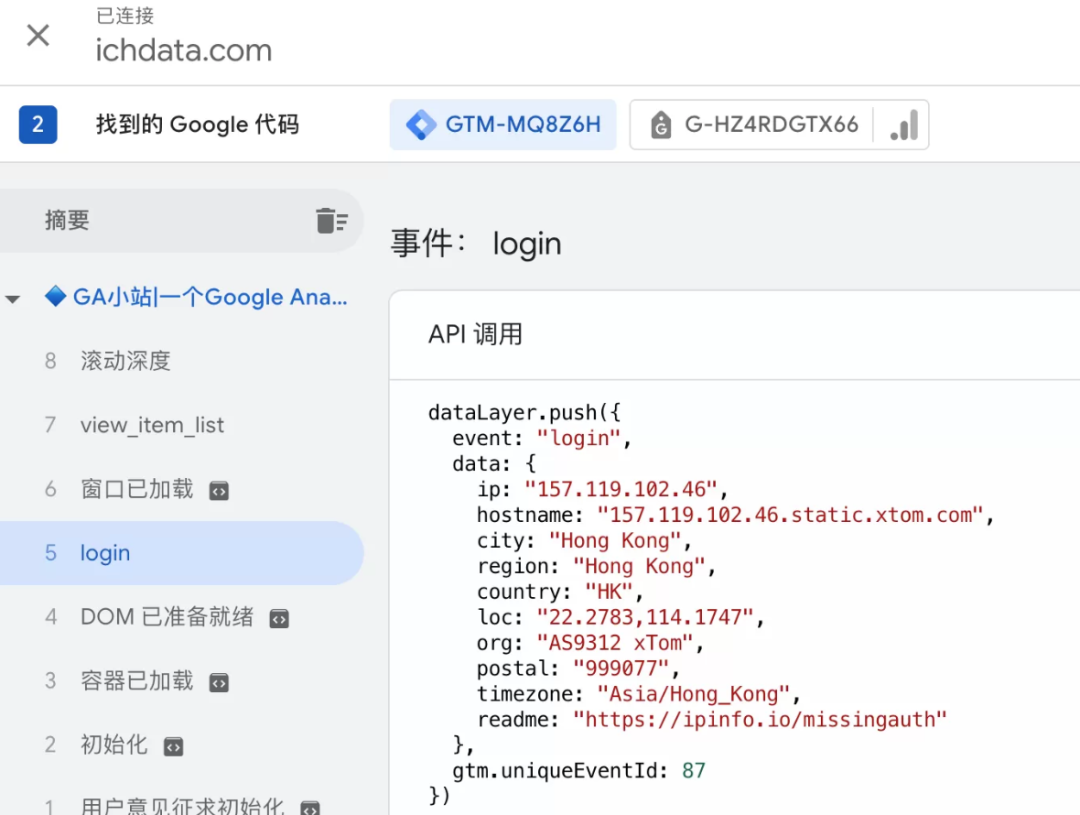Clear events with the trash list icon
1080x815 pixels.
tap(331, 220)
